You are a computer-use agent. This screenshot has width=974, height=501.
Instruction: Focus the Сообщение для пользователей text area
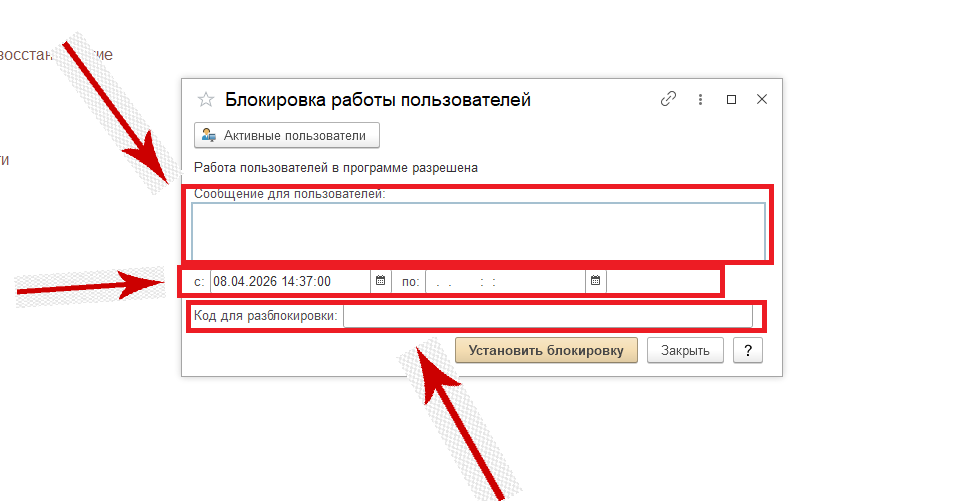(478, 231)
